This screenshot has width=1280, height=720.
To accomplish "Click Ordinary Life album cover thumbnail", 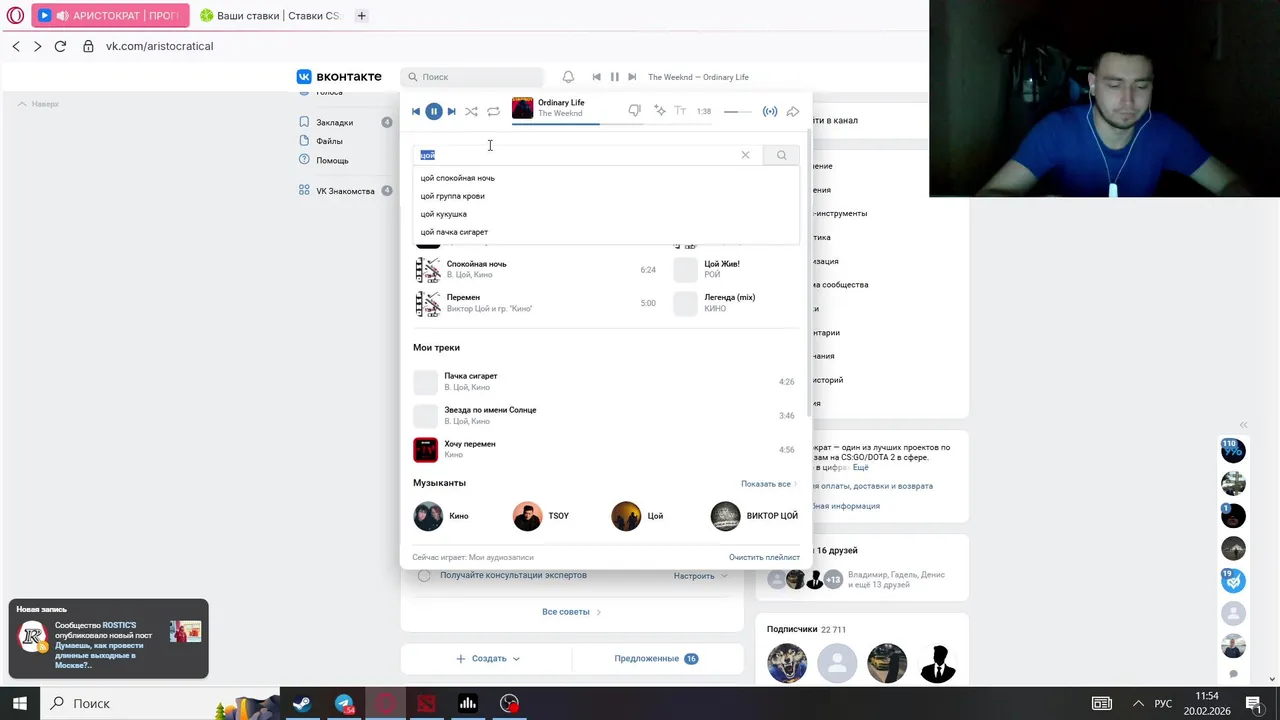I will 523,108.
